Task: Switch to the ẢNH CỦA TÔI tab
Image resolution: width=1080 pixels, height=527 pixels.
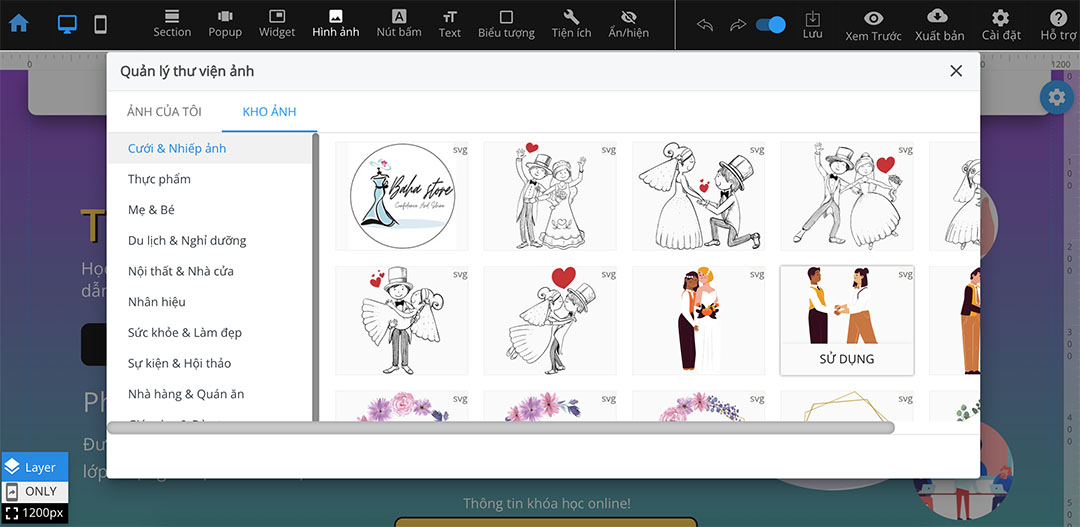Action: click(164, 112)
